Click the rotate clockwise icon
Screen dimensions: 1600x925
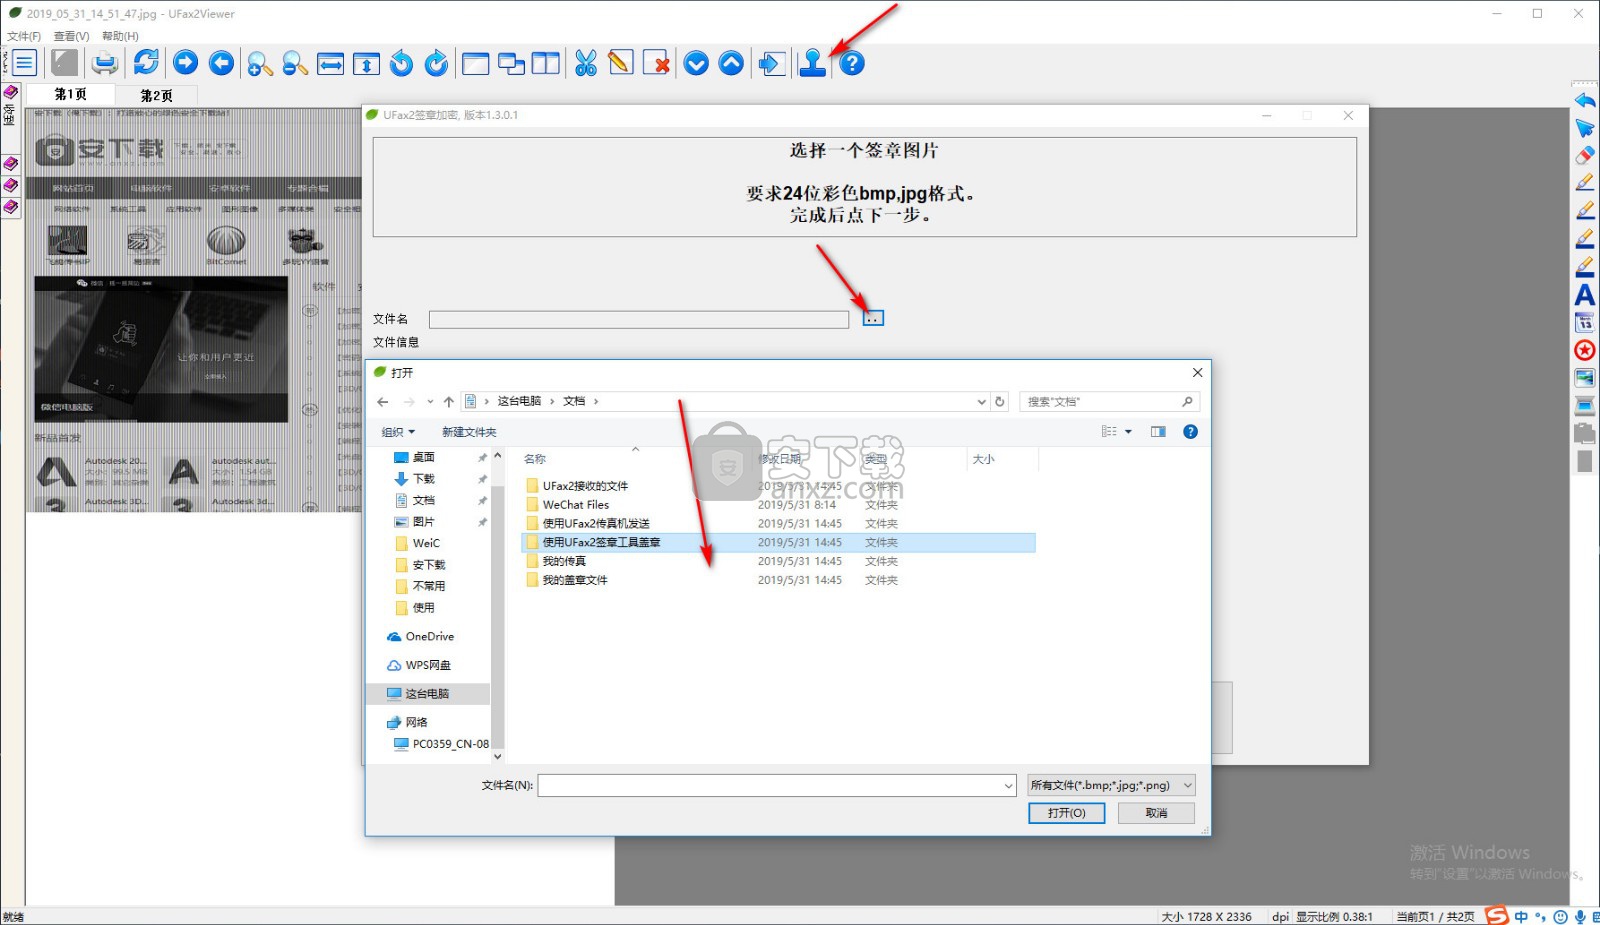pyautogui.click(x=436, y=63)
